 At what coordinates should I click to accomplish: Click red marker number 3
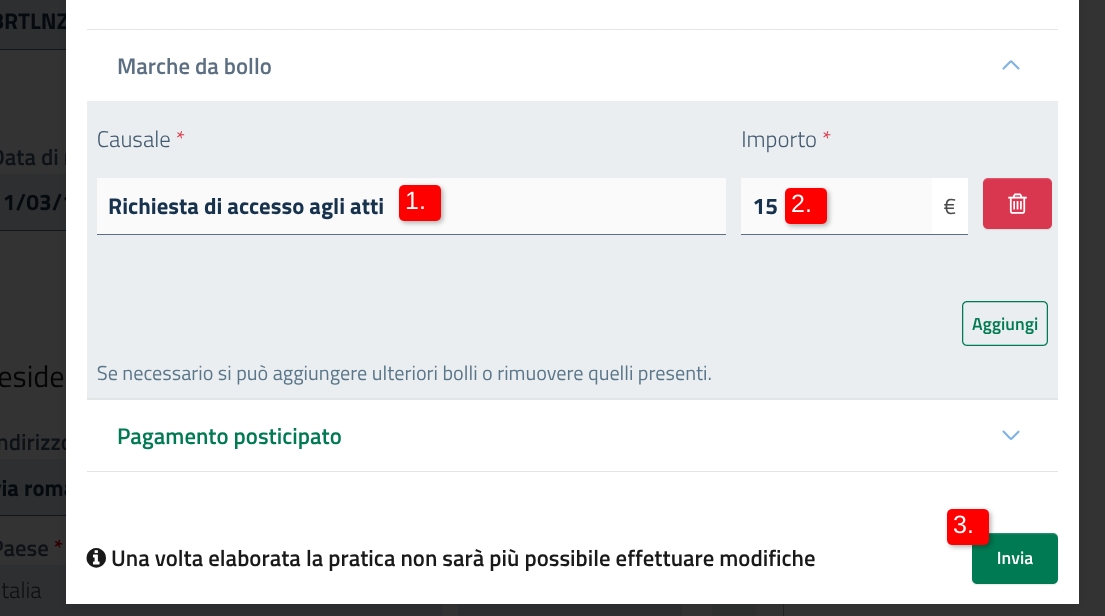967,527
